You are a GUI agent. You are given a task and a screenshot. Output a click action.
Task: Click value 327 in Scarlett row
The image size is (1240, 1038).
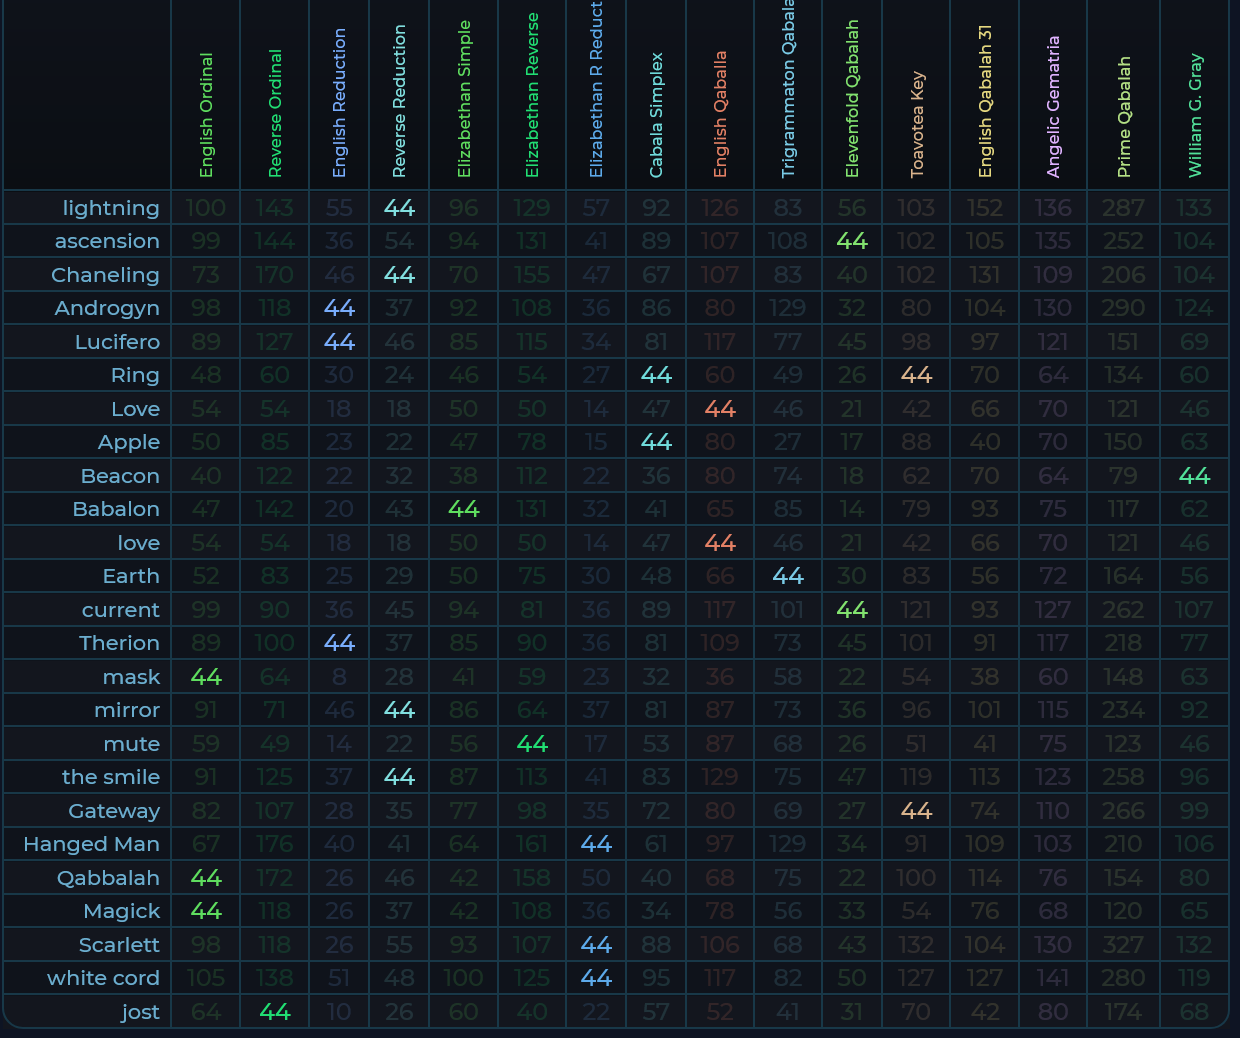(1124, 945)
